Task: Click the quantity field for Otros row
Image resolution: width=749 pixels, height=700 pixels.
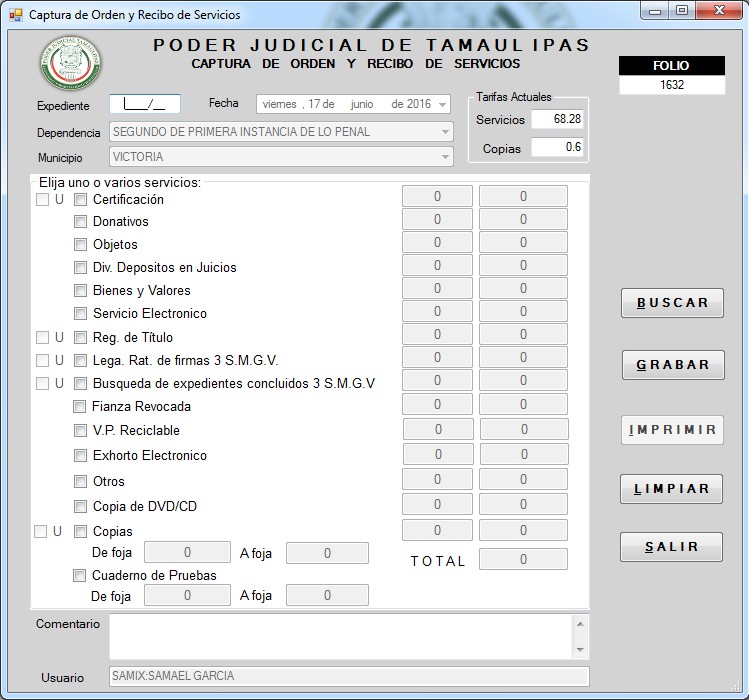Action: coord(438,479)
